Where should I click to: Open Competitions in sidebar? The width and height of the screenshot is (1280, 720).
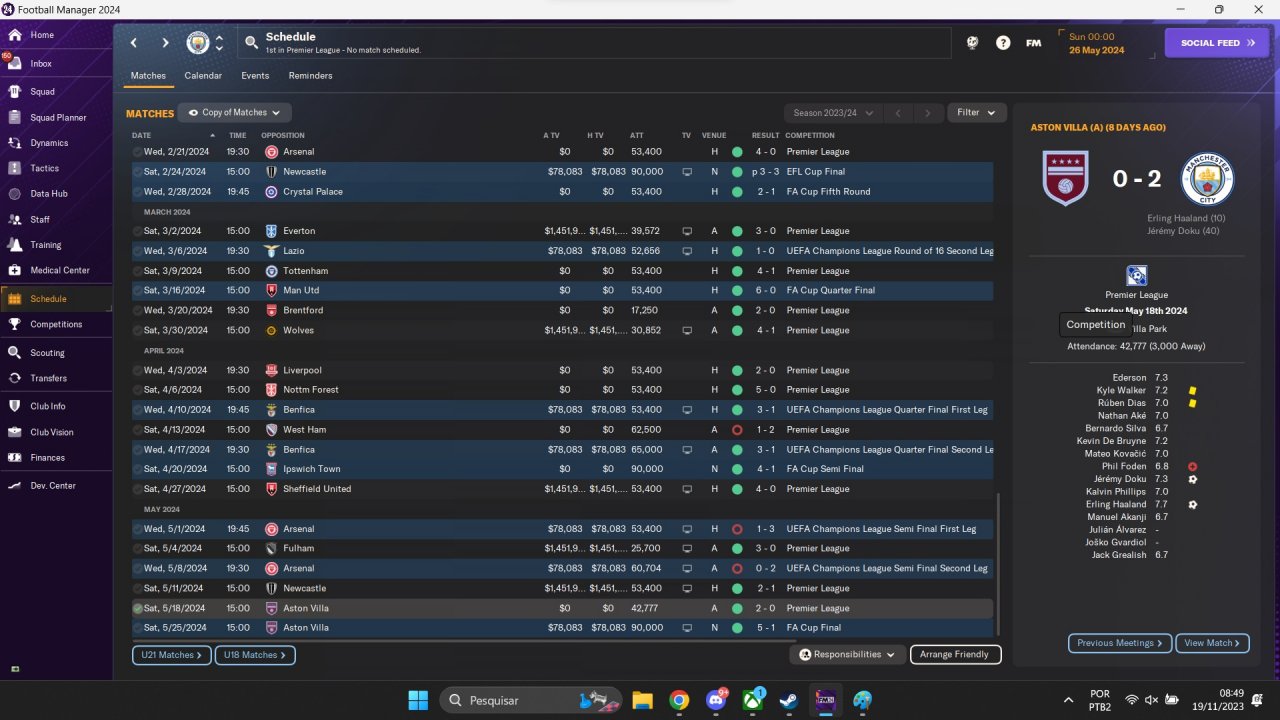tap(56, 324)
